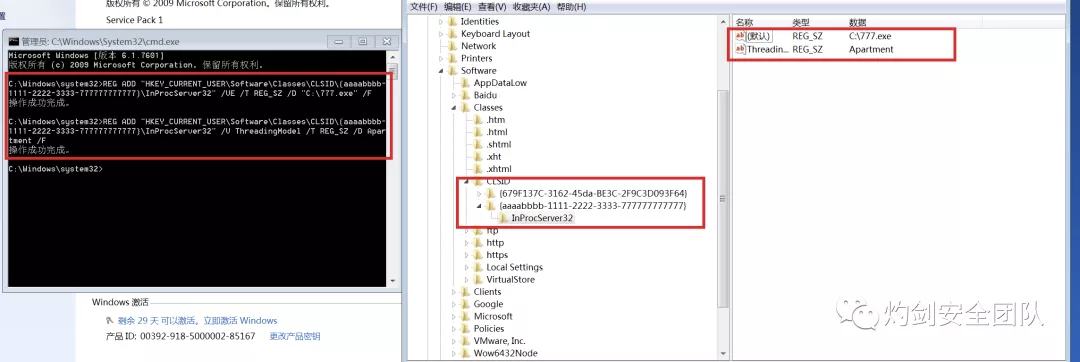This screenshot has width=1080, height=362.
Task: Select the .html key folder icon
Action: coord(477,132)
